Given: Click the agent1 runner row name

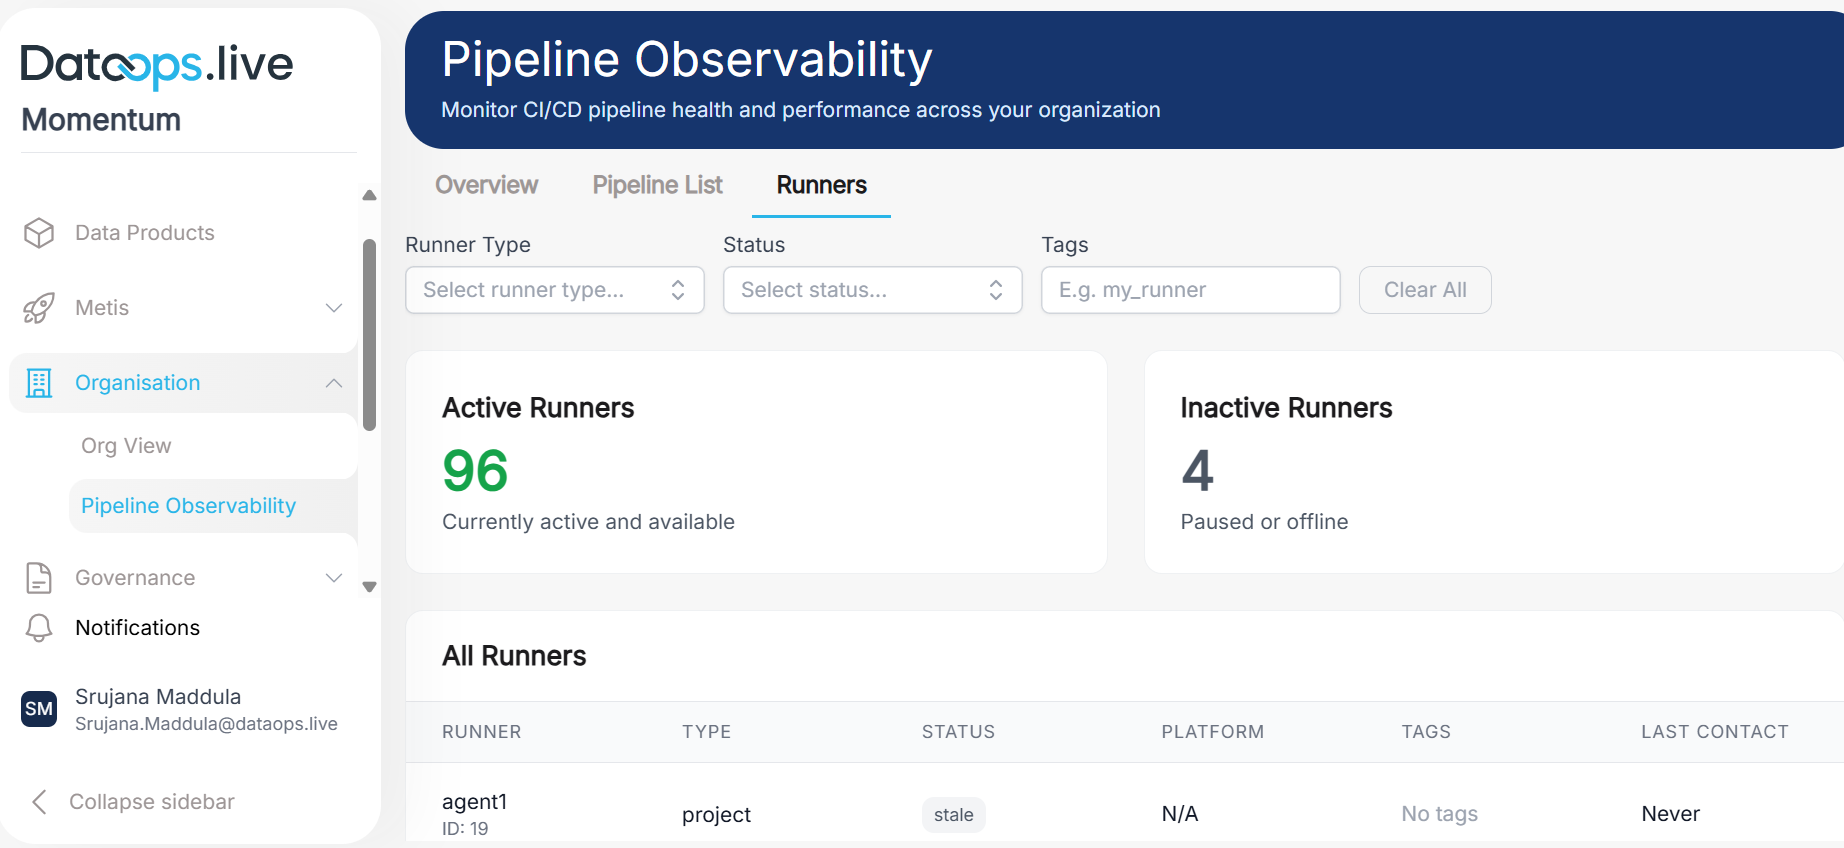Looking at the screenshot, I should click(x=475, y=802).
